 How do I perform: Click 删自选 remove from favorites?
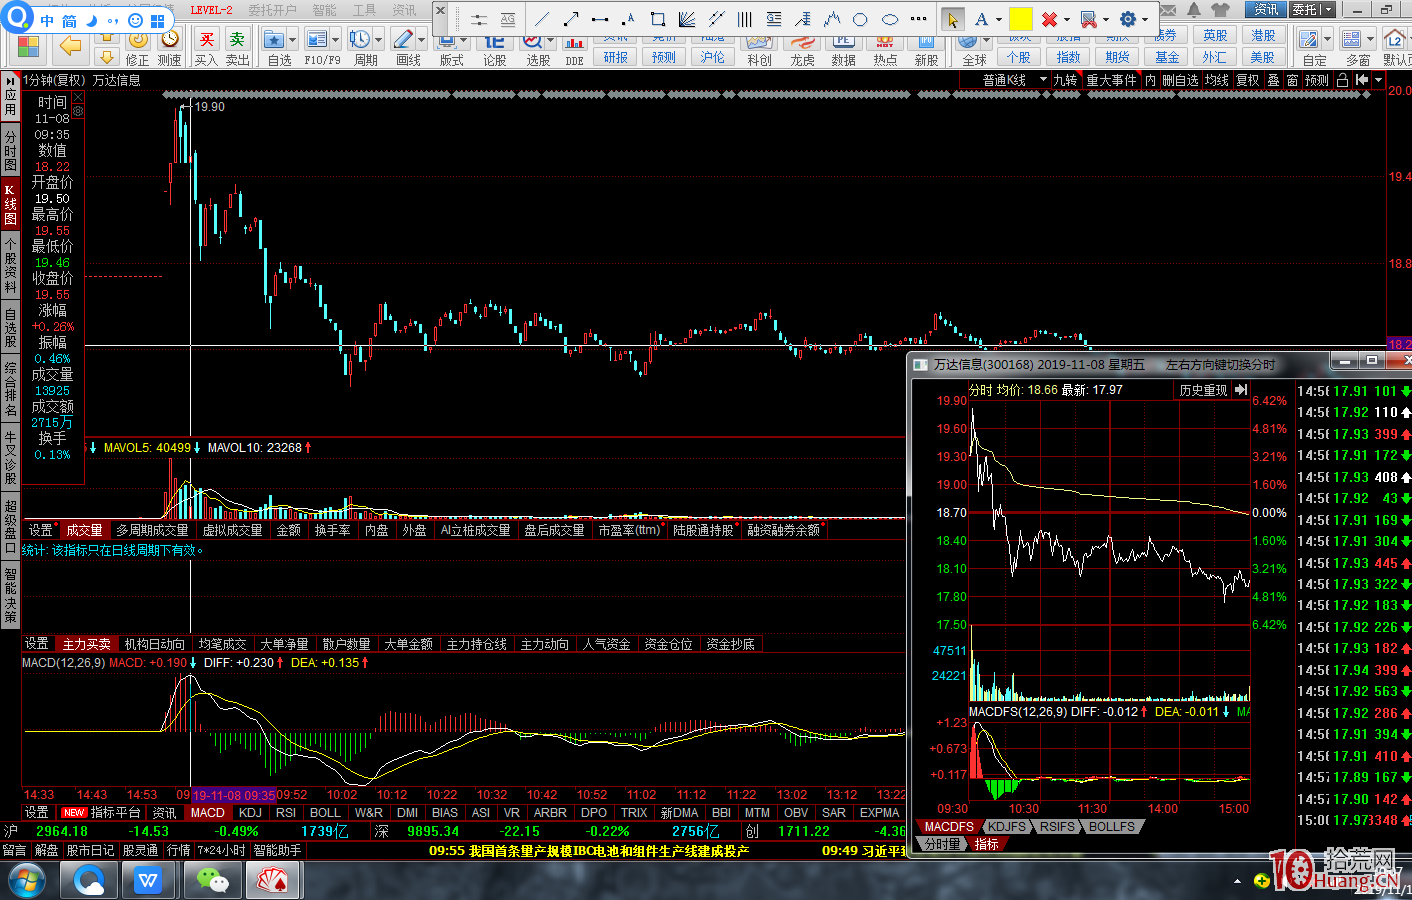1180,80
